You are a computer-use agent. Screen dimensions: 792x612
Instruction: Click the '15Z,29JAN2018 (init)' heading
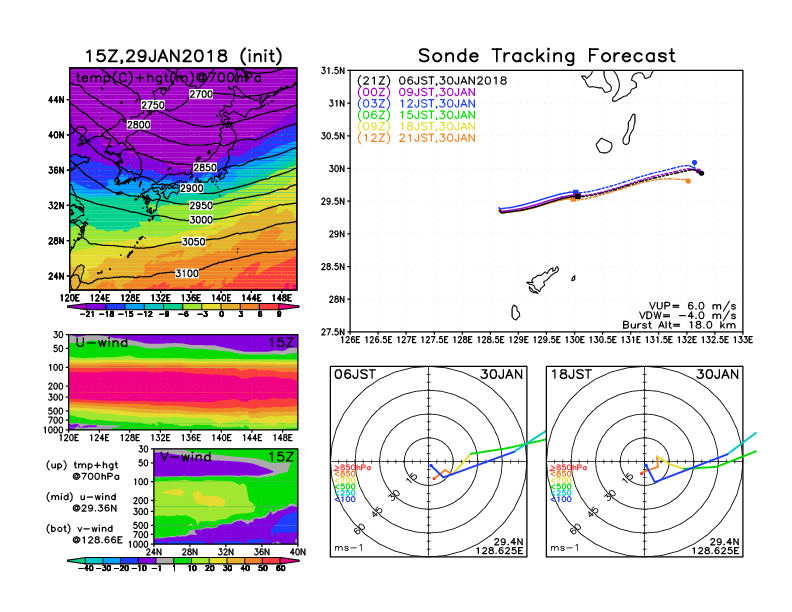(183, 55)
